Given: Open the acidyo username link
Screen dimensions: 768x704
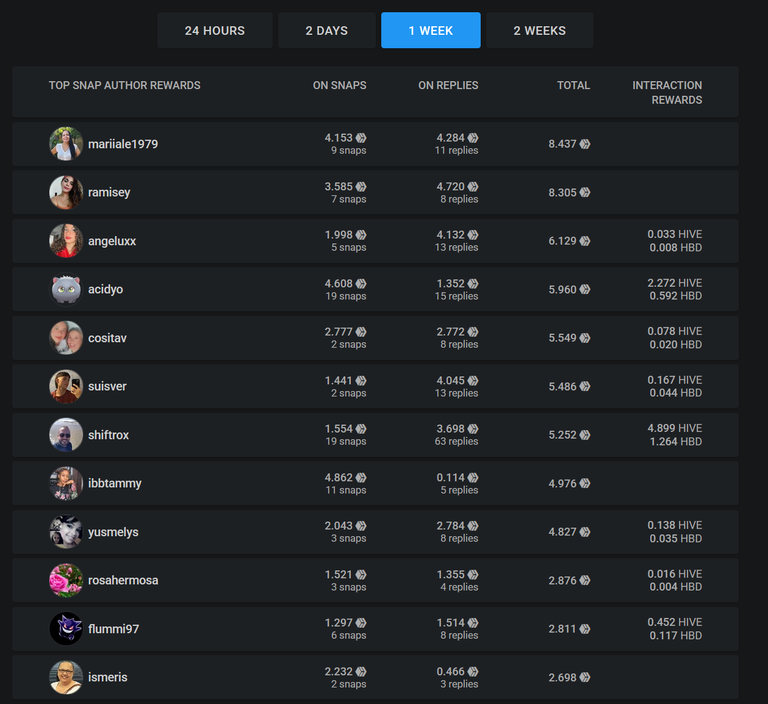Looking at the screenshot, I should (x=105, y=290).
